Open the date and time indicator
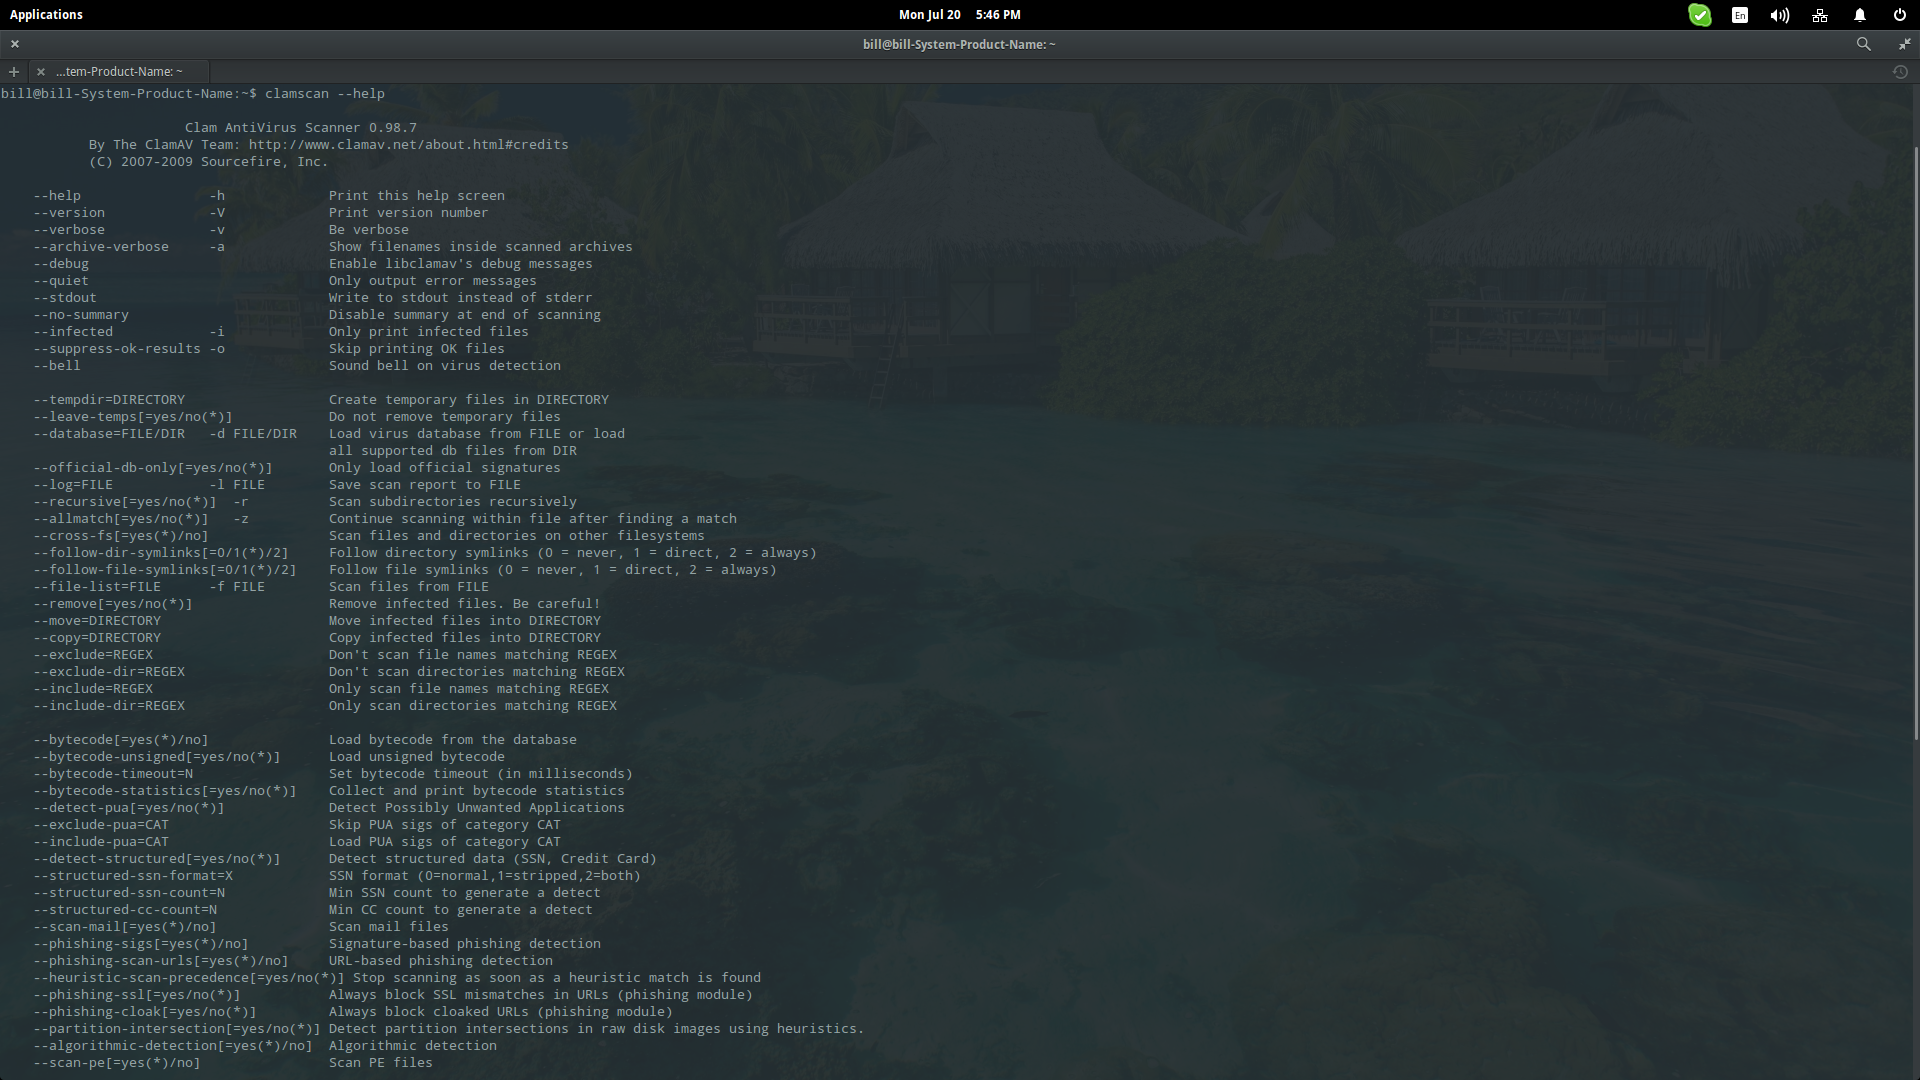The image size is (1920, 1080). (x=959, y=15)
